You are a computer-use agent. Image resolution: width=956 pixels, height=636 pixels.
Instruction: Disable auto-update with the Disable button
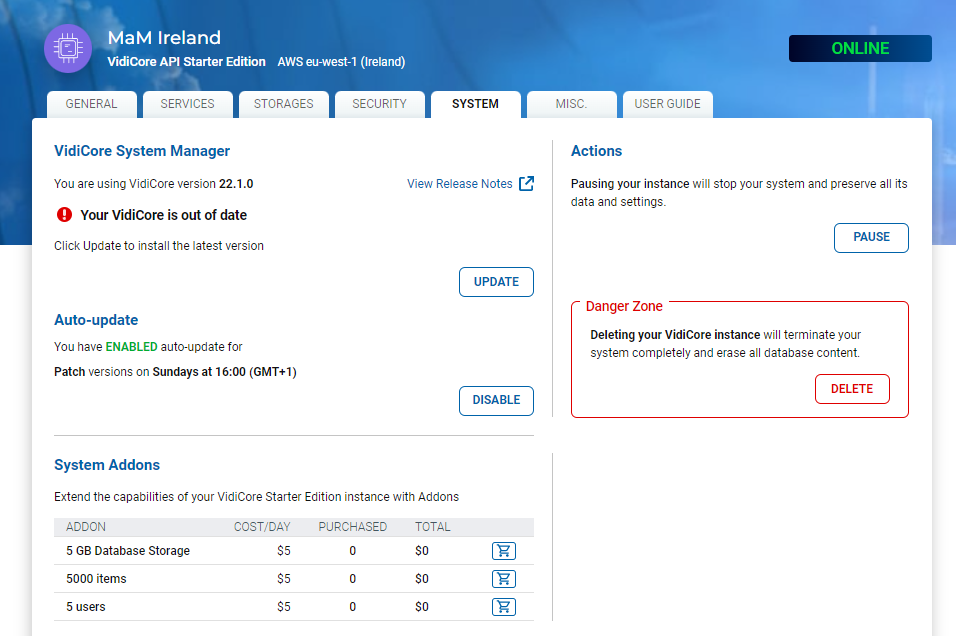[x=496, y=400]
